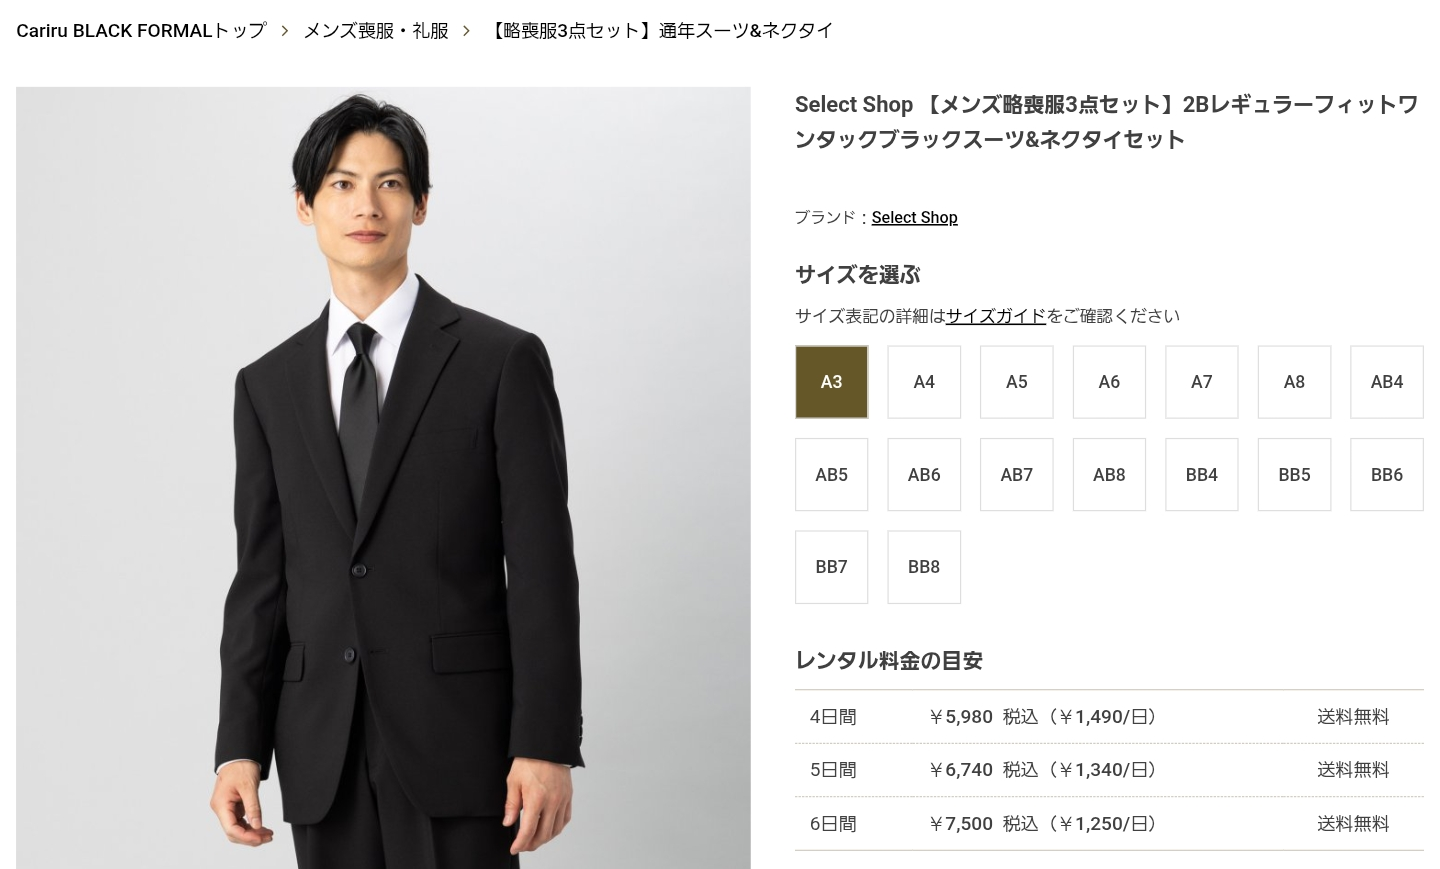Pick the A5 size button

click(1017, 382)
